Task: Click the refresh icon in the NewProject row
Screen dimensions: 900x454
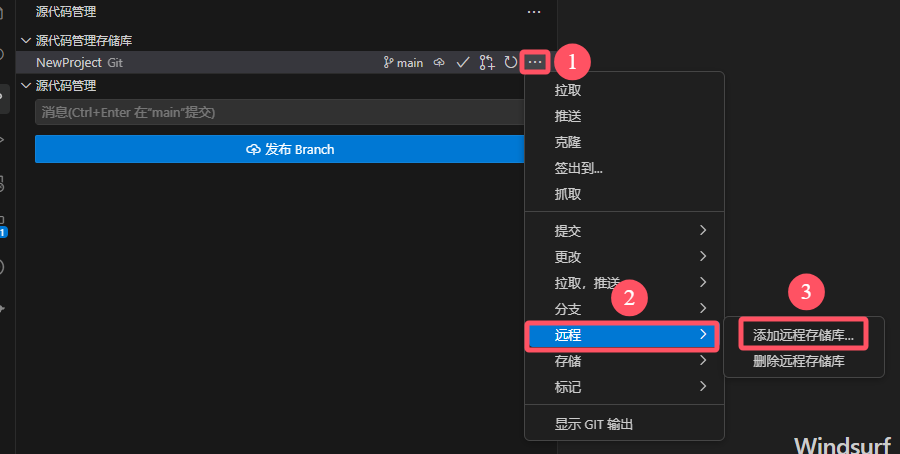Action: coord(510,62)
